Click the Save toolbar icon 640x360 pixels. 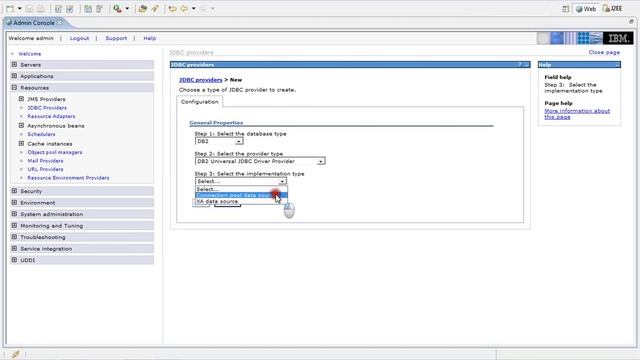(x=29, y=9)
